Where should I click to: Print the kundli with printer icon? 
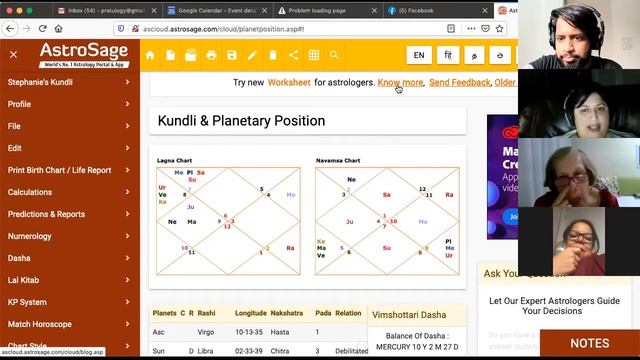pyautogui.click(x=211, y=55)
